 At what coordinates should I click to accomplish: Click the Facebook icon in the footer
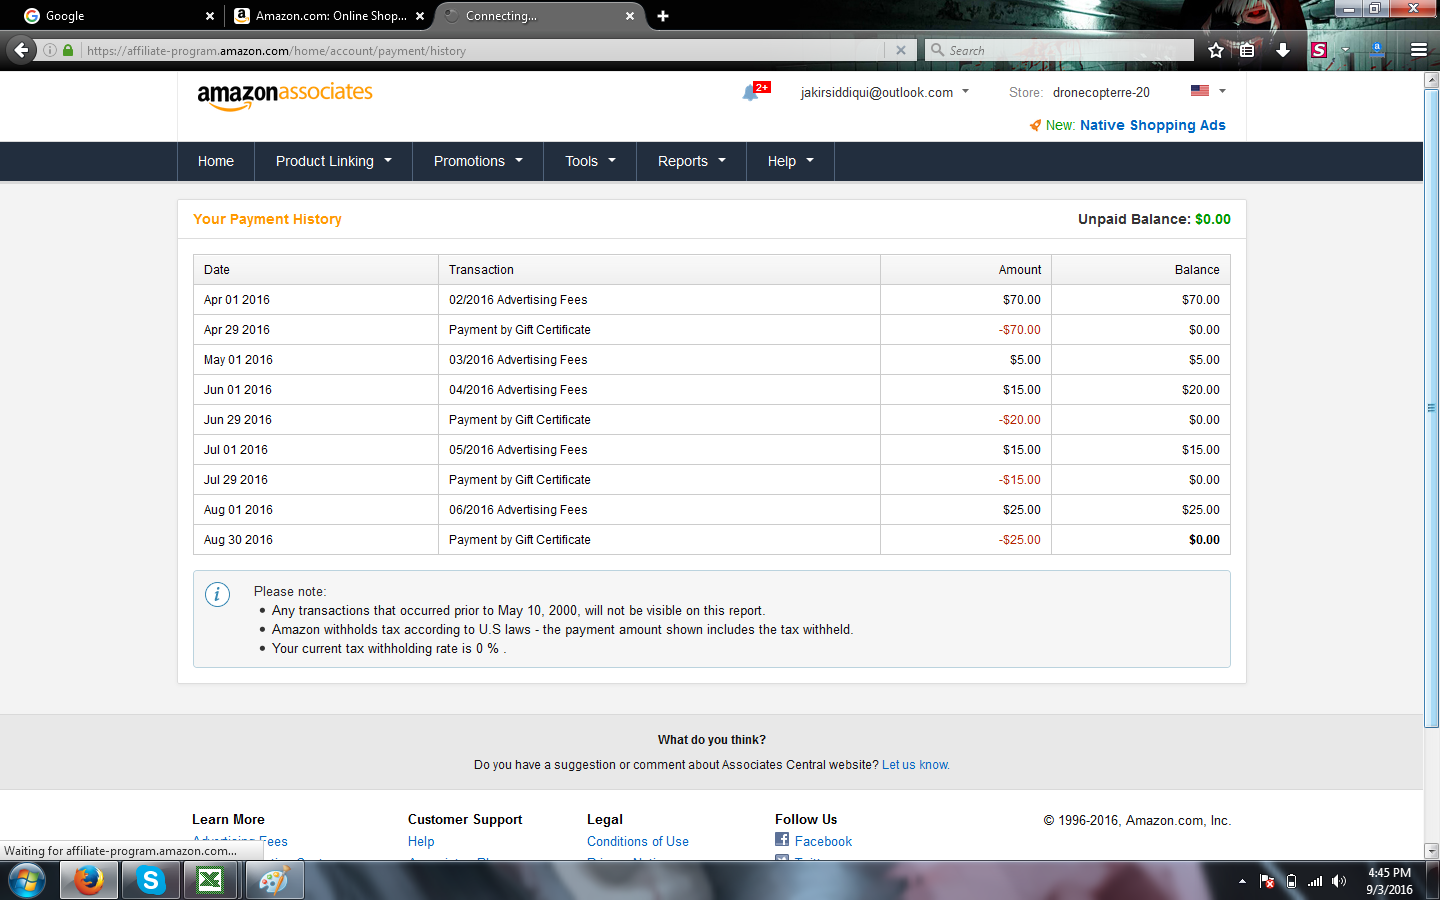click(x=782, y=840)
